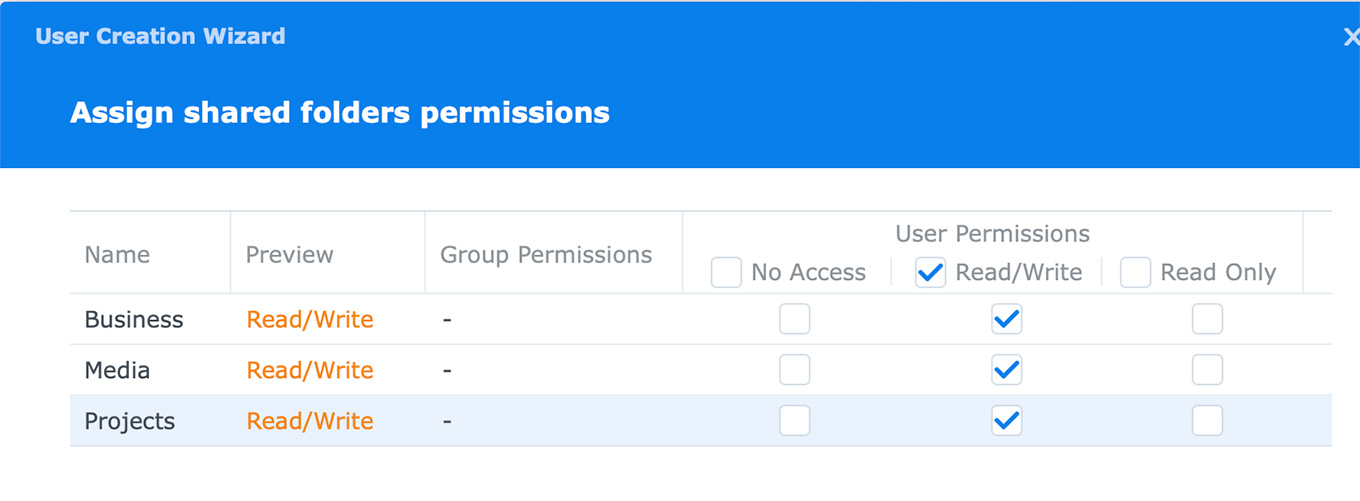Select the Media folder row name
Screen dimensions: 1360x501
(x=117, y=371)
